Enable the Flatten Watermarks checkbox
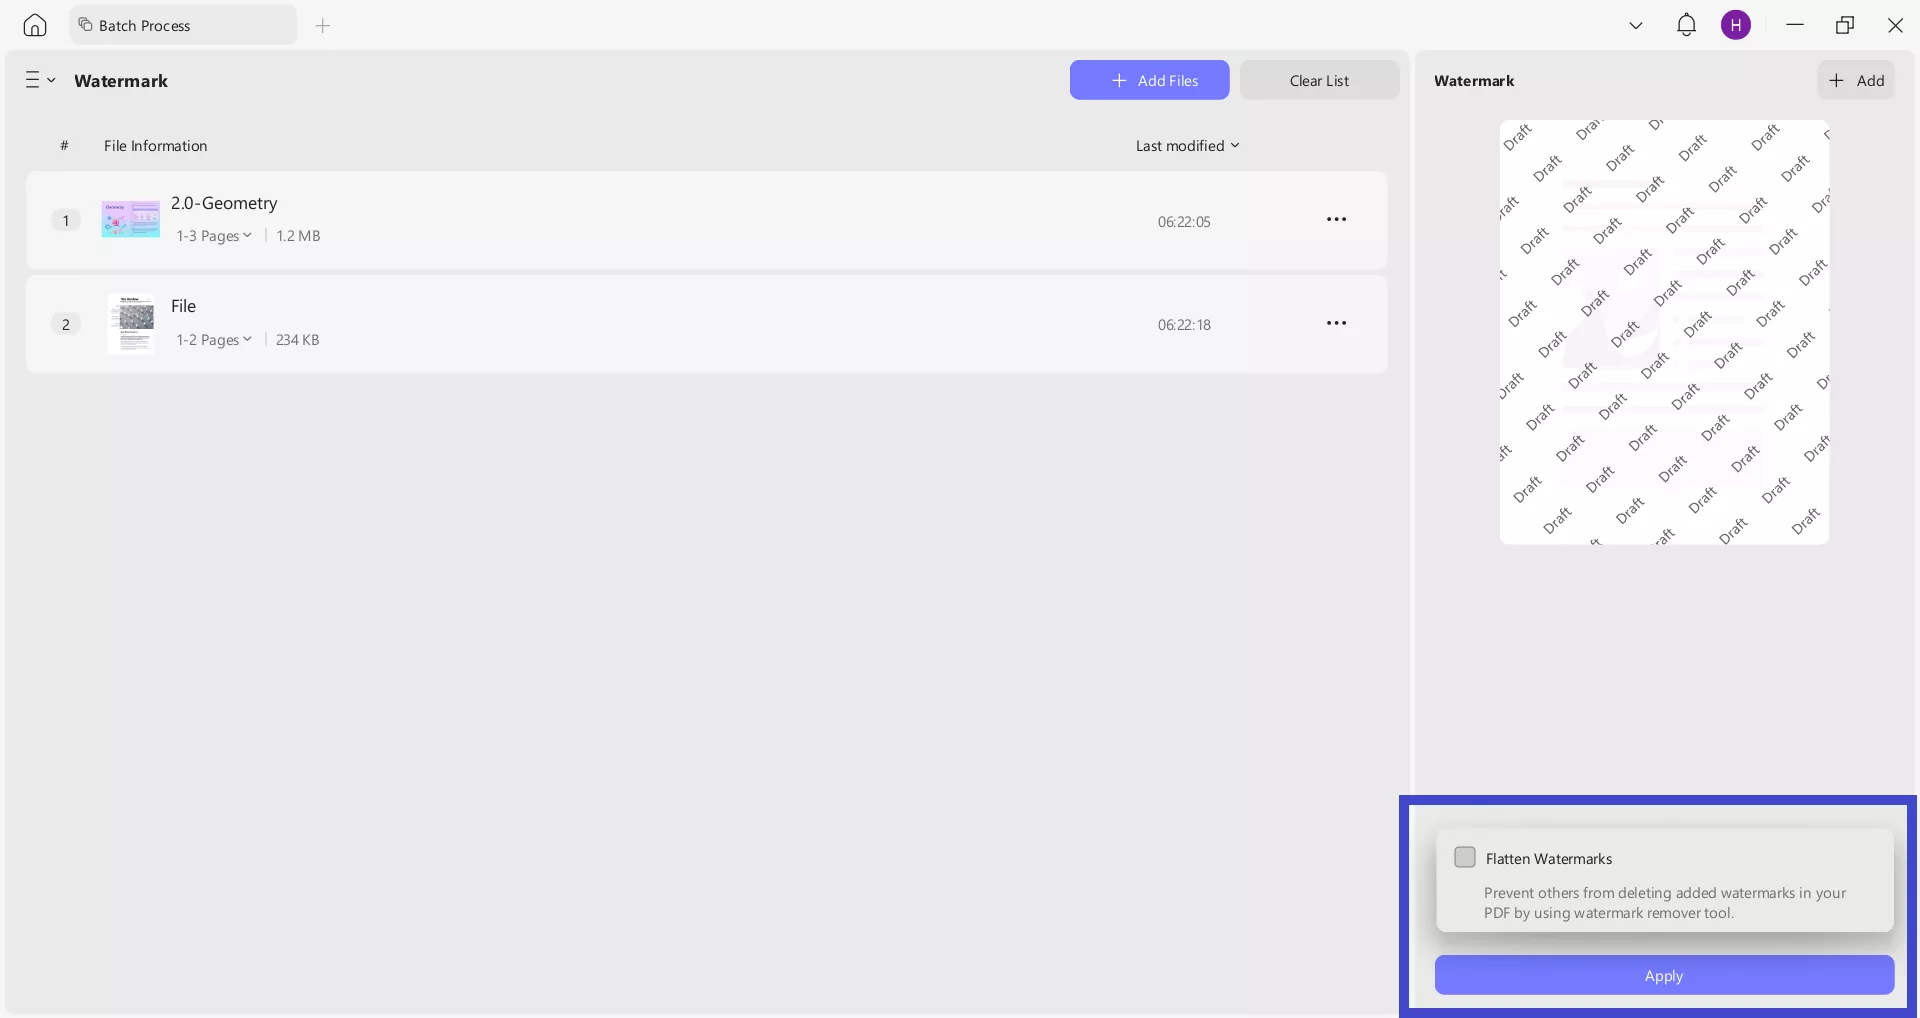This screenshot has width=1920, height=1018. (x=1465, y=857)
